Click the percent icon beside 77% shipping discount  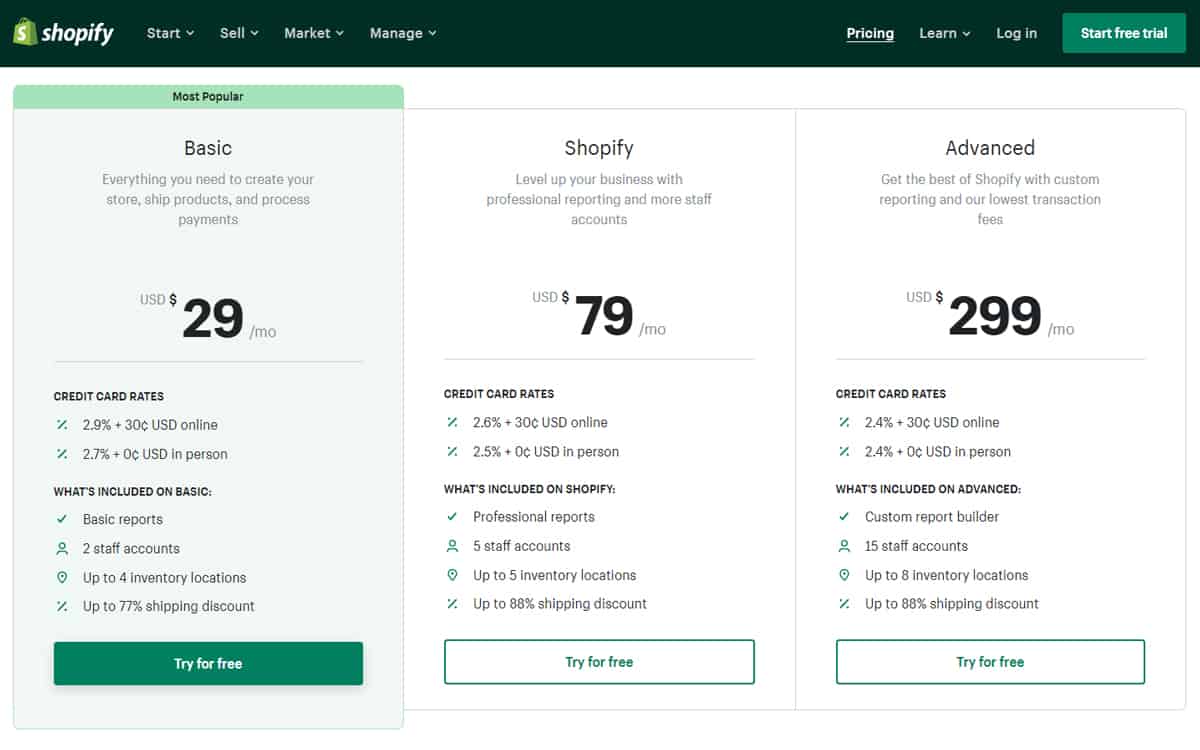click(x=62, y=606)
